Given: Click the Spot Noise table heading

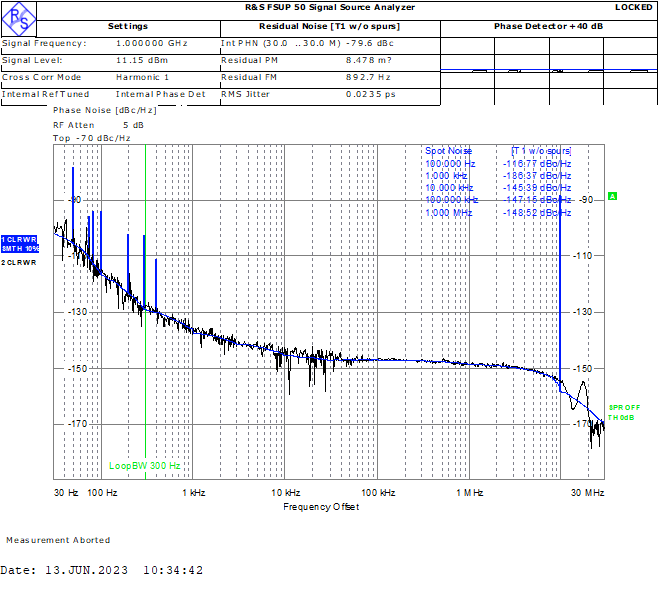Looking at the screenshot, I should [x=448, y=151].
